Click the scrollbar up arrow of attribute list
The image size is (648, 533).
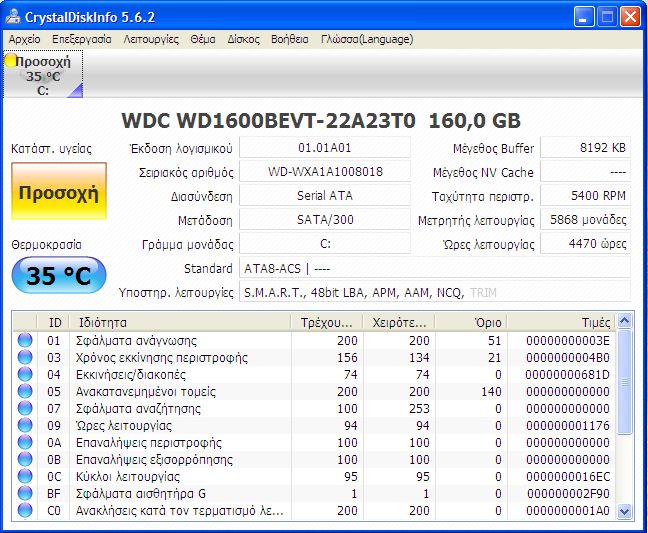pos(624,321)
